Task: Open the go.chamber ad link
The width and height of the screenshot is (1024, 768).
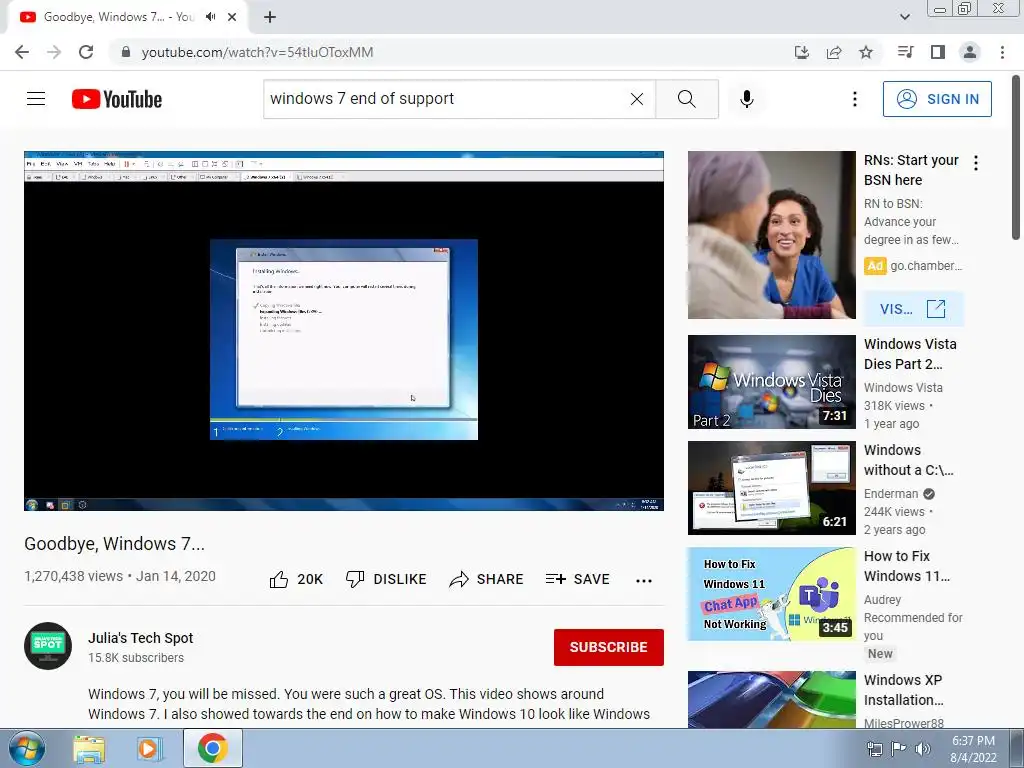Action: 925,266
